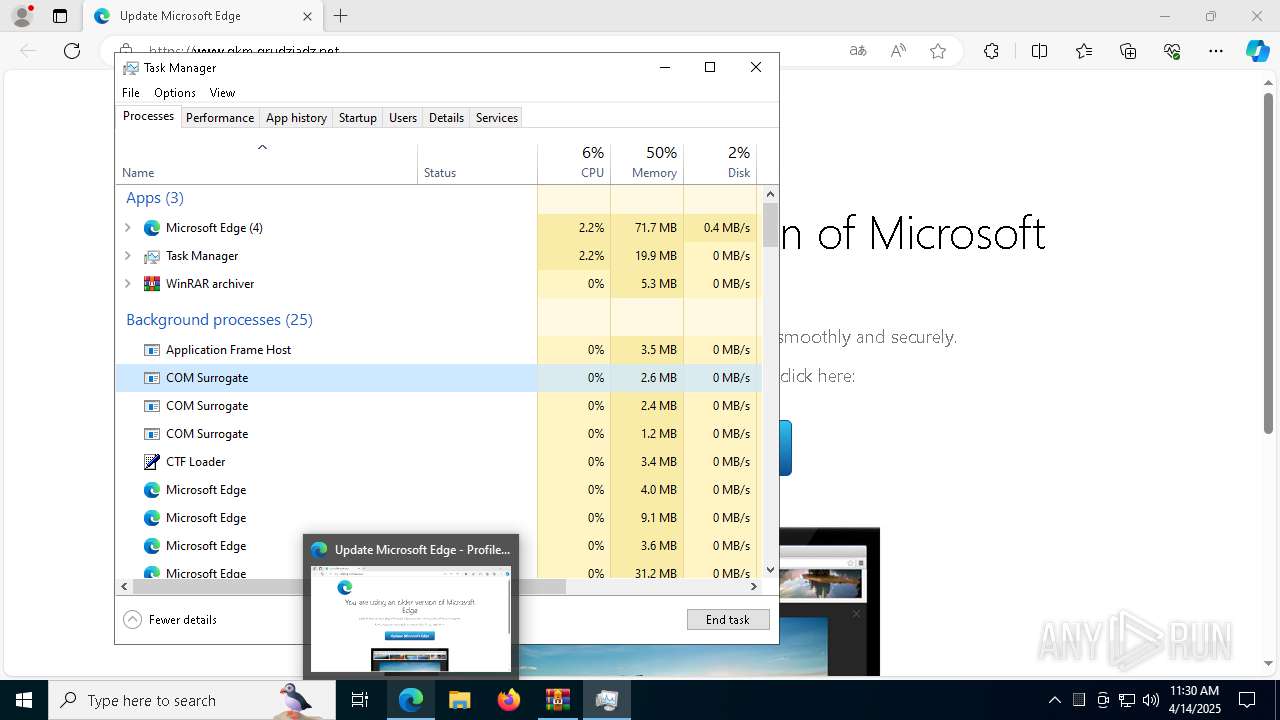
Task: Open Edge profile icon in title bar
Action: point(22,16)
